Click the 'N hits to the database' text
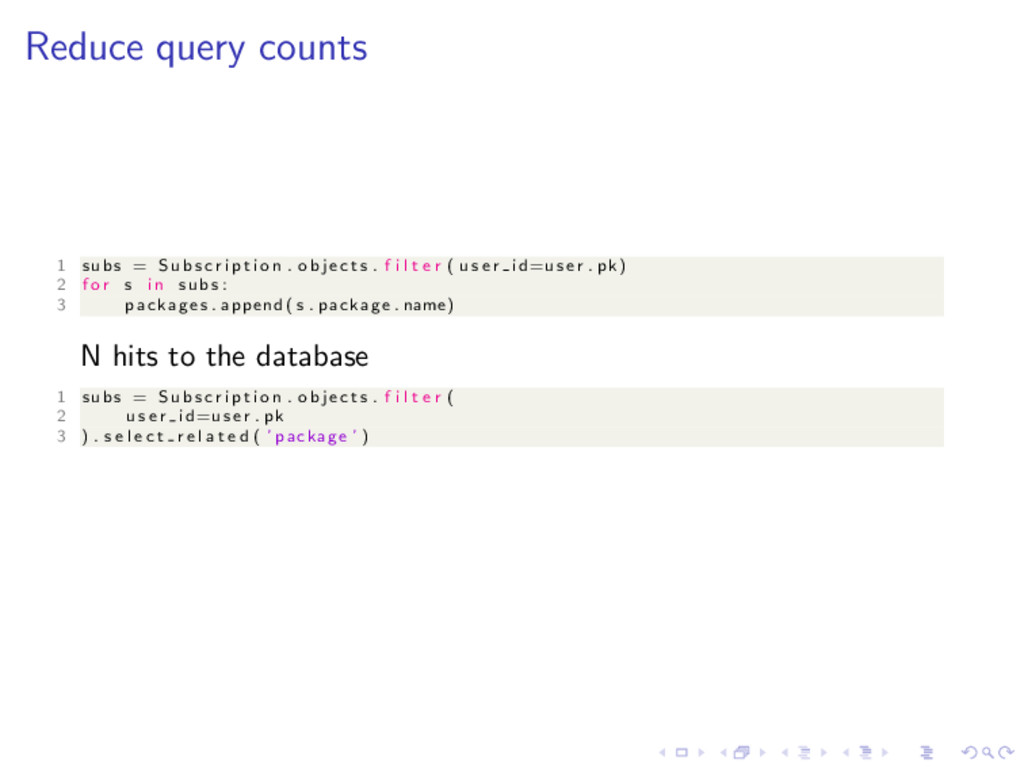Screen dimensions: 1024x768 point(225,357)
